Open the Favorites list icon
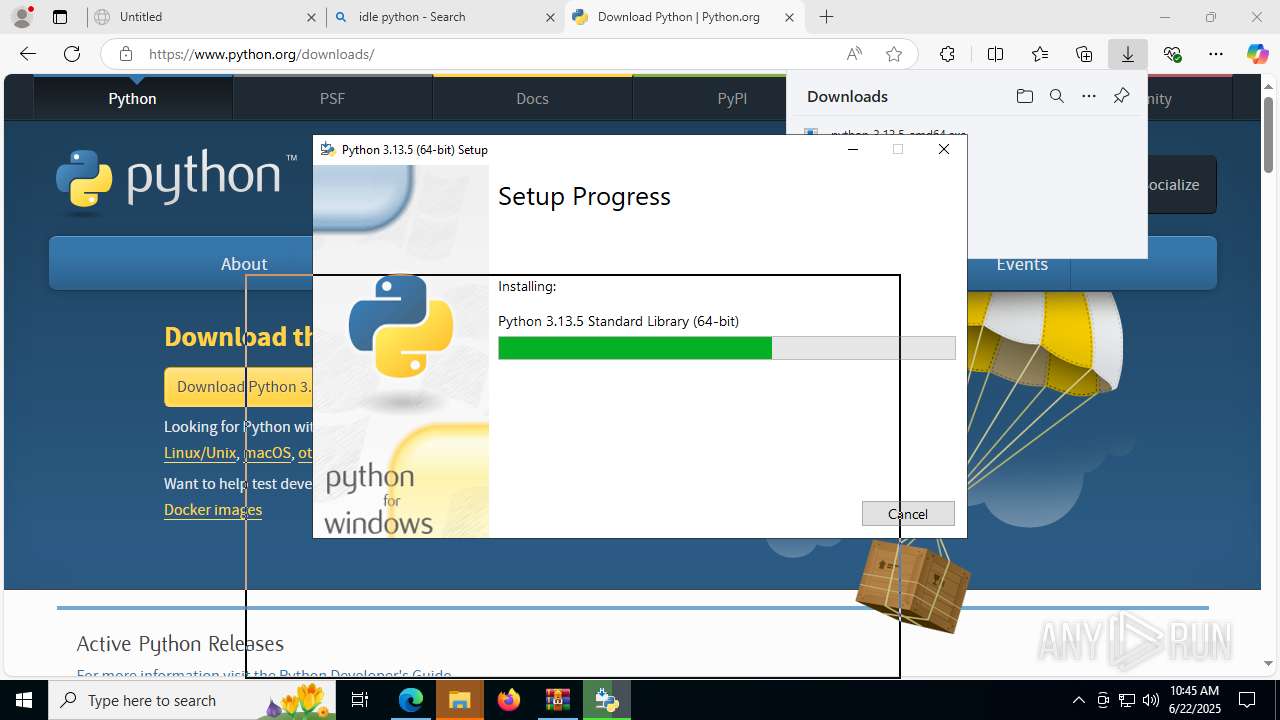Image resolution: width=1280 pixels, height=720 pixels. pos(1040,54)
